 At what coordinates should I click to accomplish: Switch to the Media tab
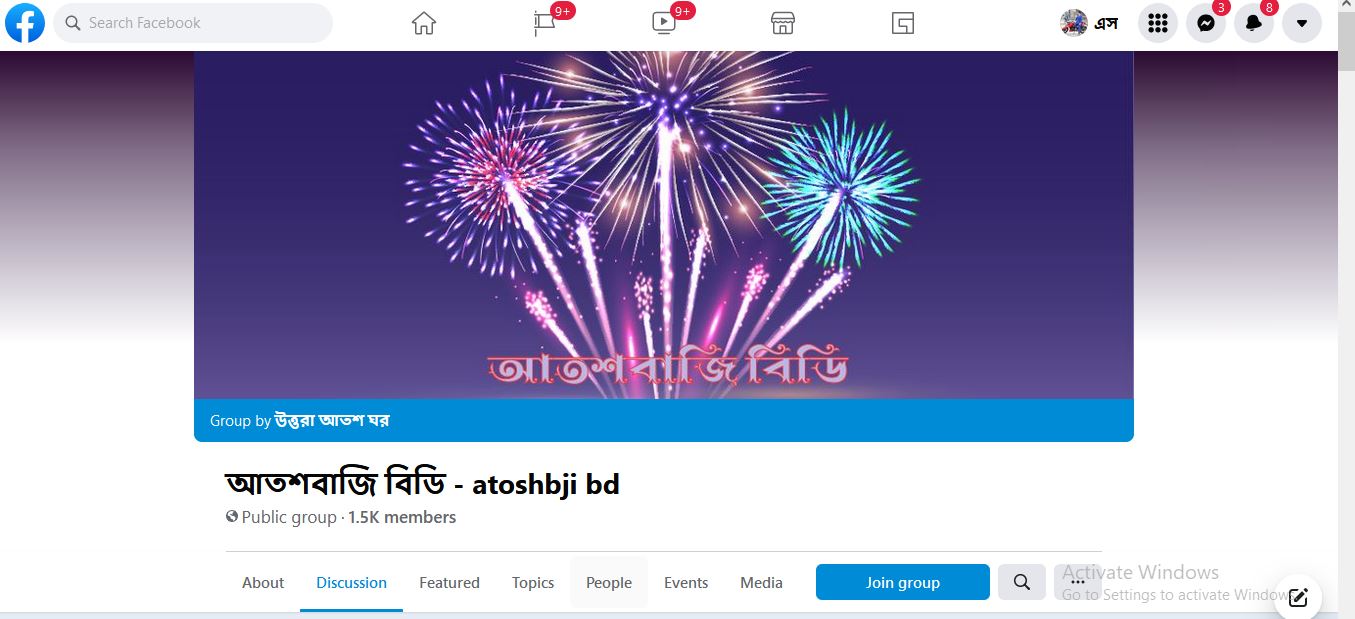click(761, 582)
